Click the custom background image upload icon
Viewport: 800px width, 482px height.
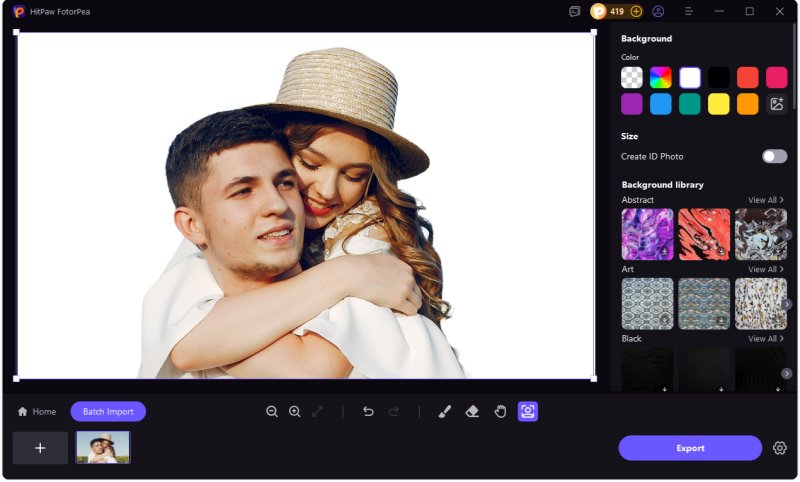(777, 105)
